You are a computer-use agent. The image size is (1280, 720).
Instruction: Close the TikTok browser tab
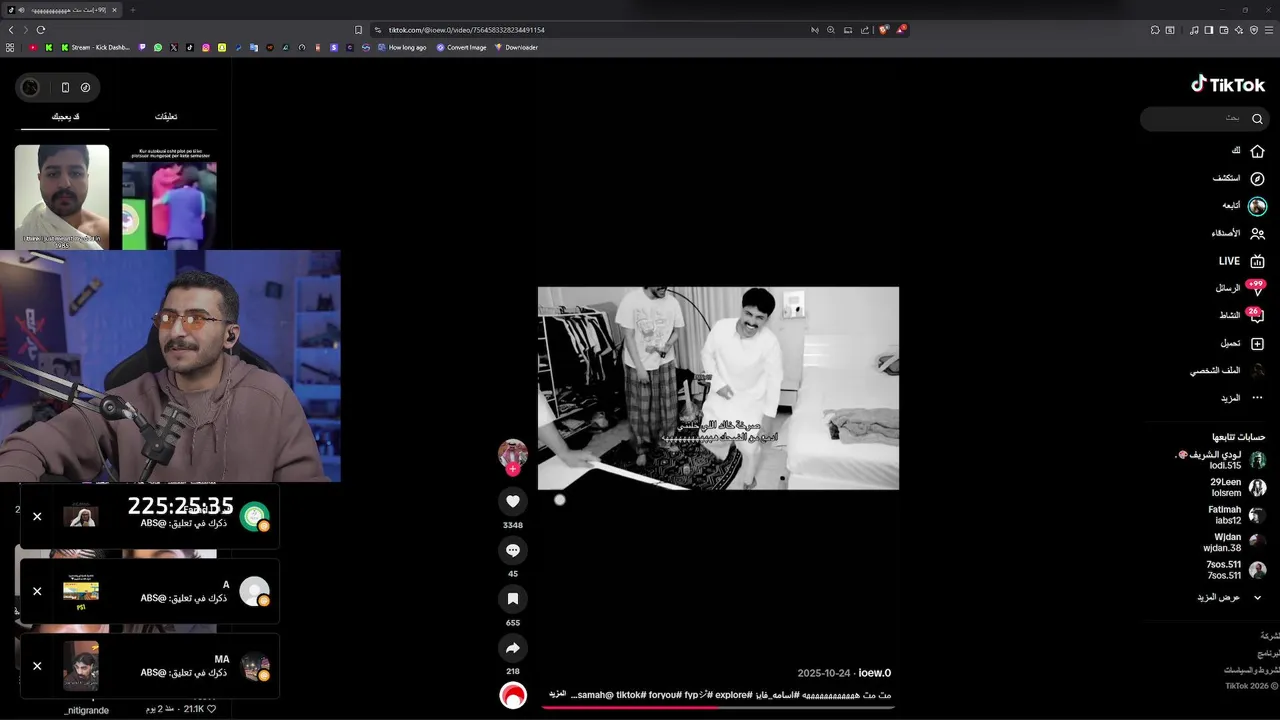(x=115, y=10)
